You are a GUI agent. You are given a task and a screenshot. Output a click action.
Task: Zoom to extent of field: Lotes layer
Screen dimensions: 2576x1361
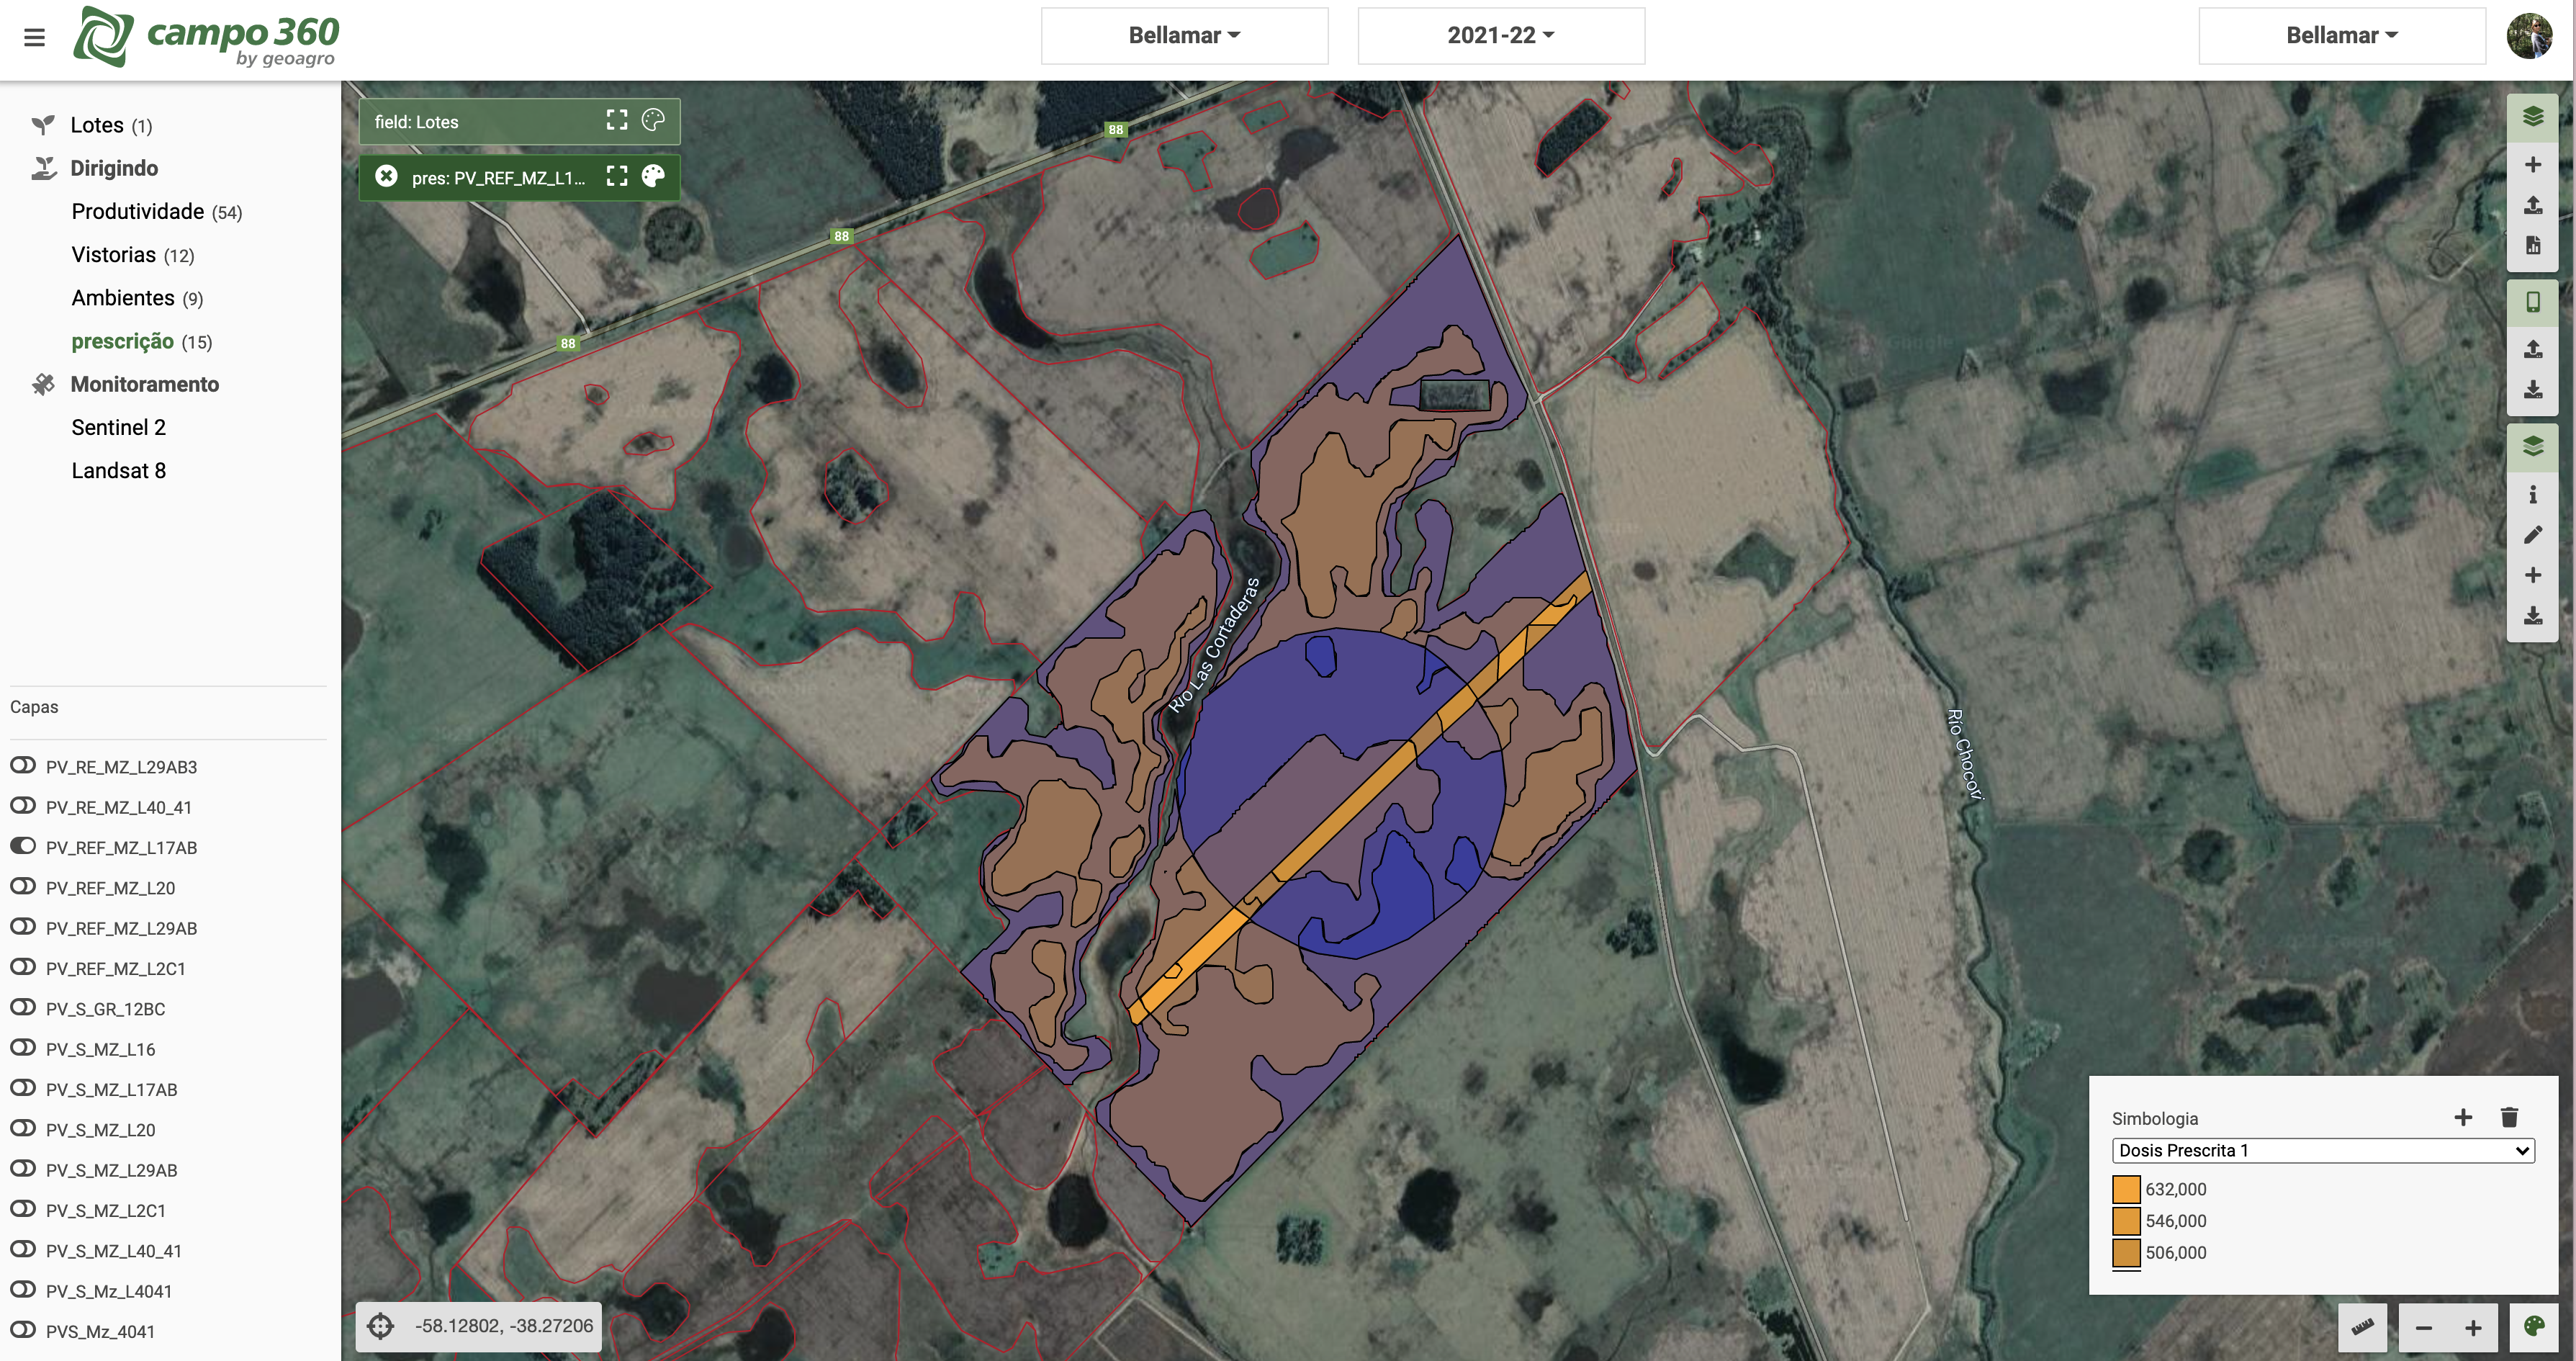click(x=617, y=121)
